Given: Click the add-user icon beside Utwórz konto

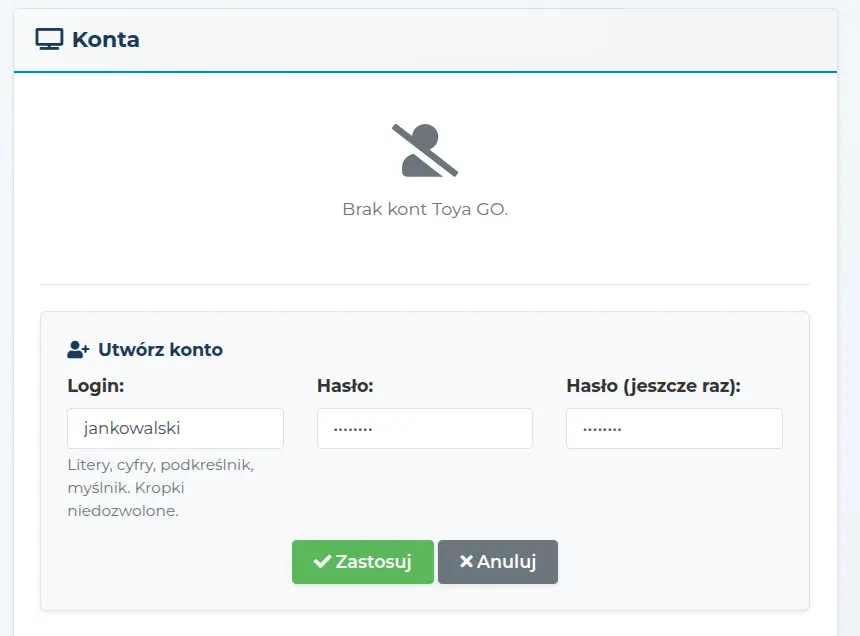Looking at the screenshot, I should (78, 350).
